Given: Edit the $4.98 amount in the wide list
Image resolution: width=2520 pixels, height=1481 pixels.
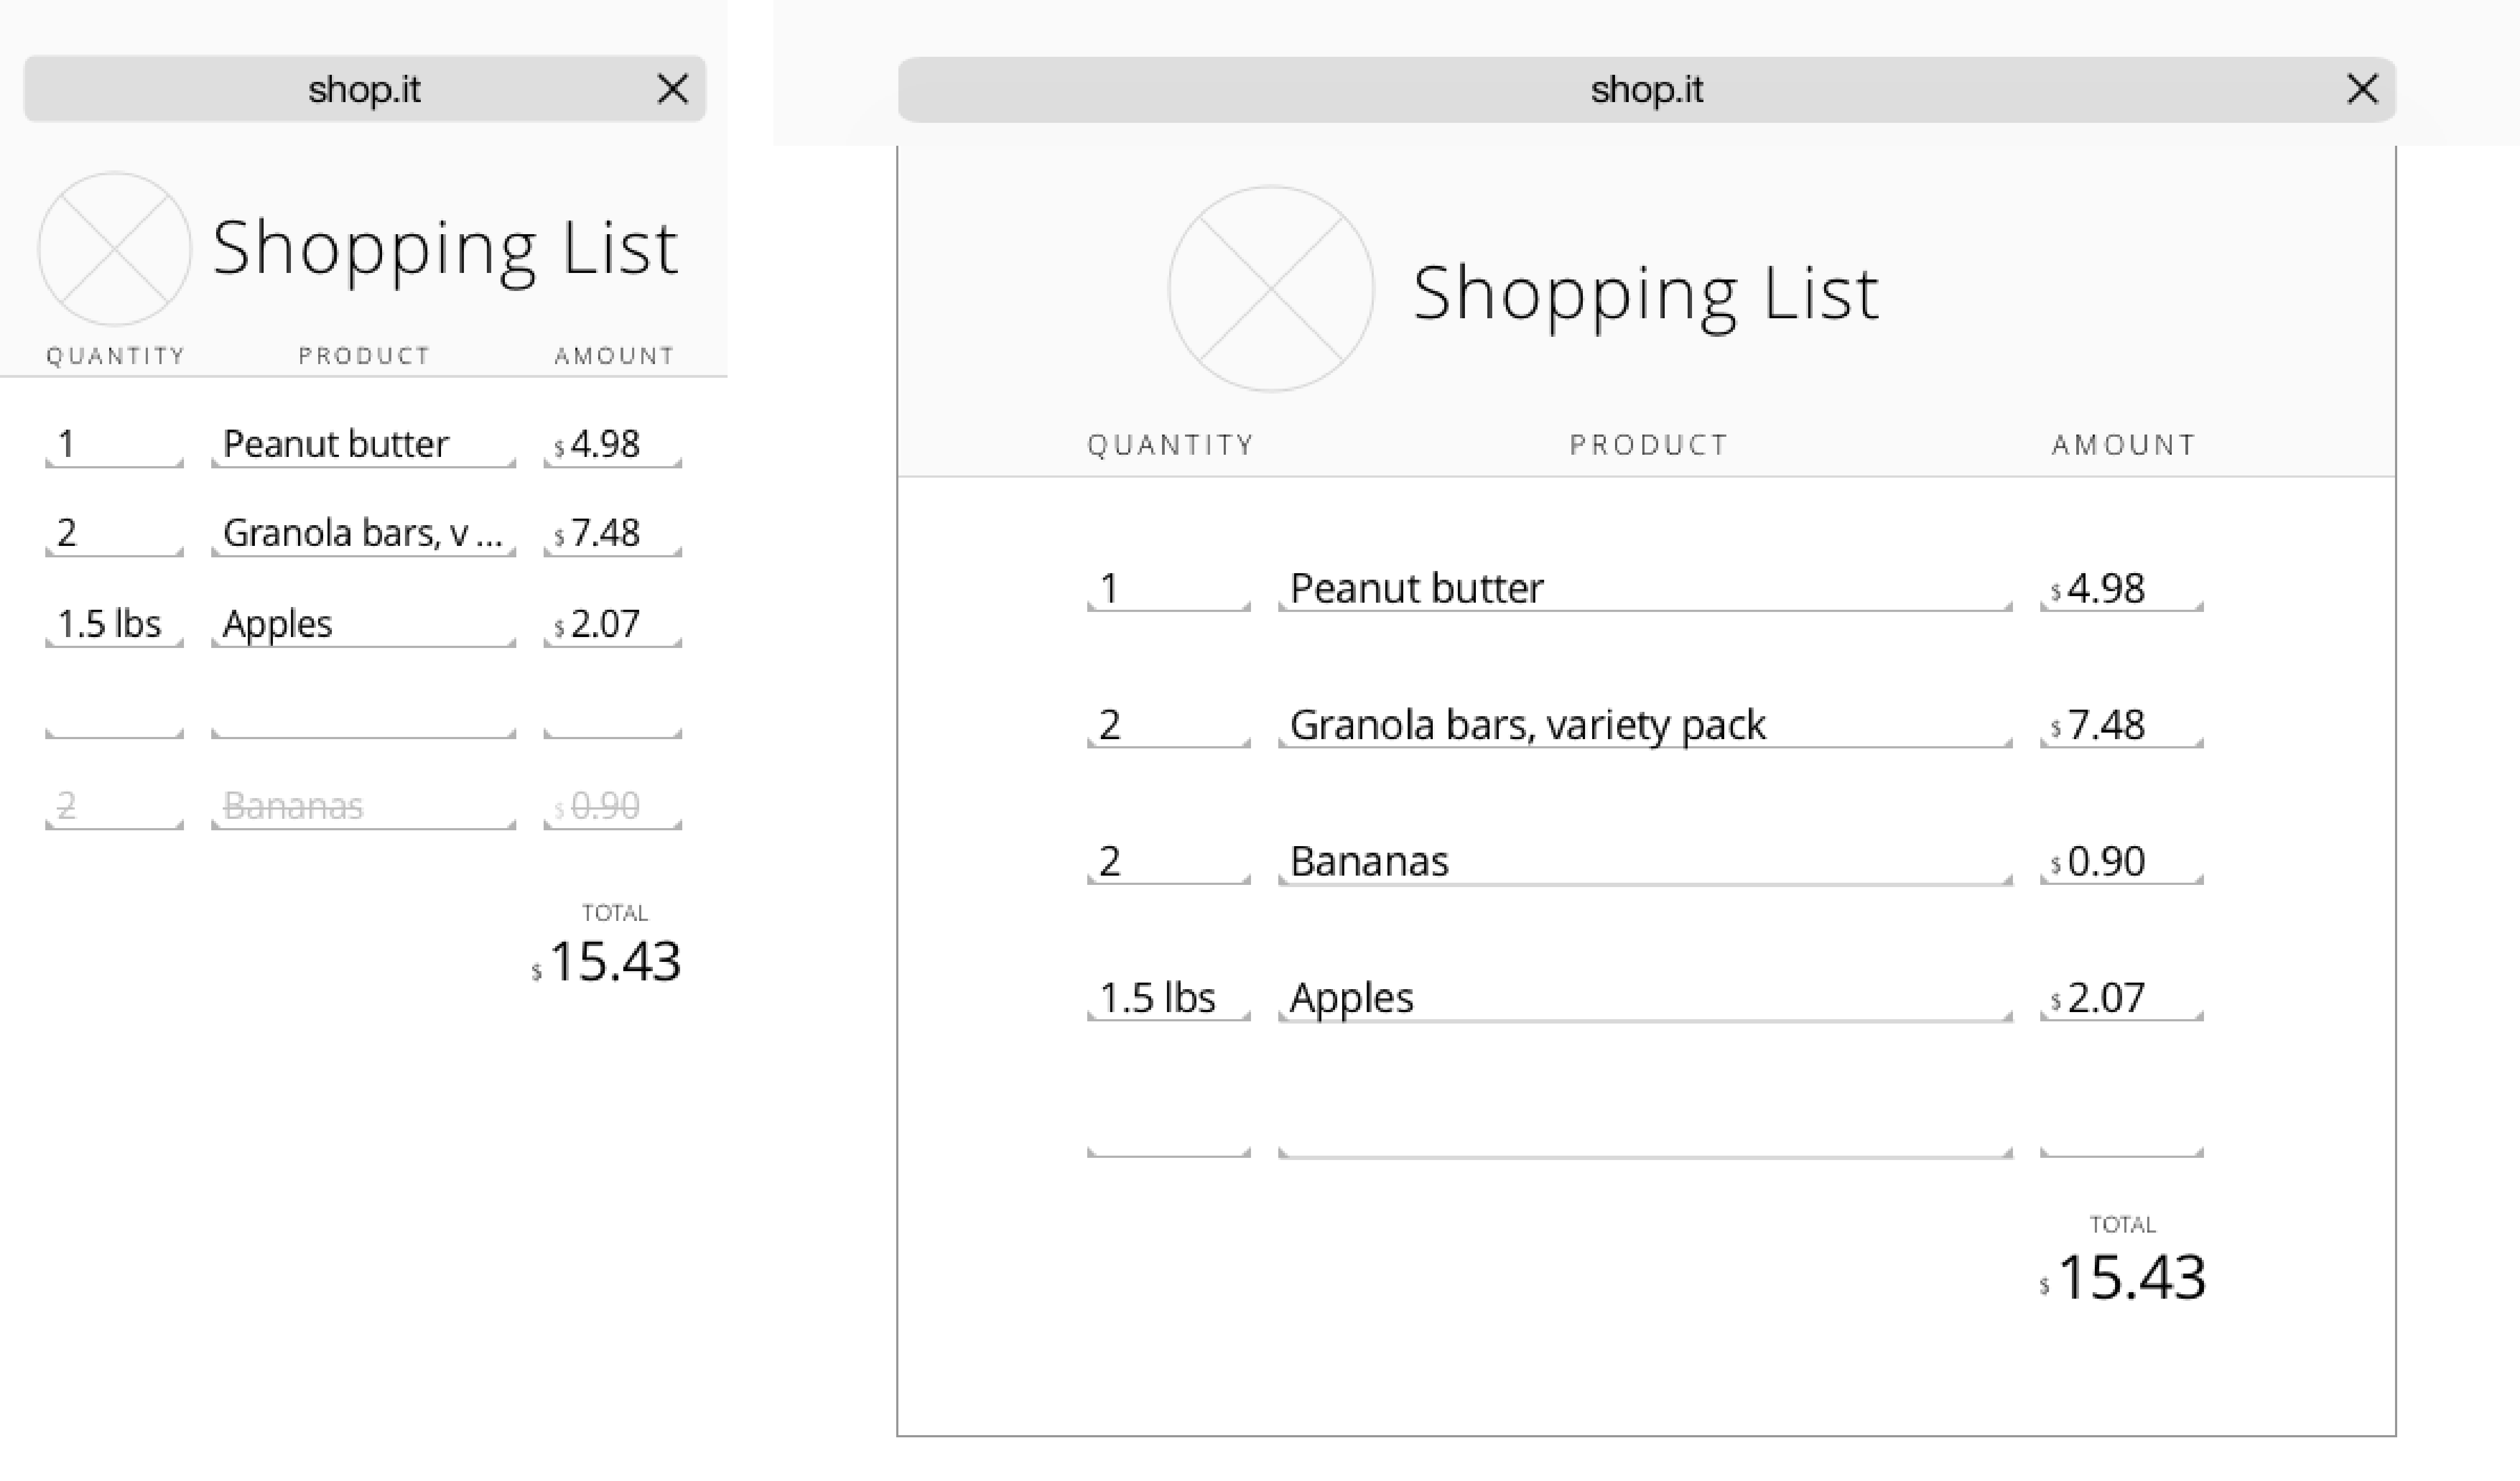Looking at the screenshot, I should coord(2120,588).
